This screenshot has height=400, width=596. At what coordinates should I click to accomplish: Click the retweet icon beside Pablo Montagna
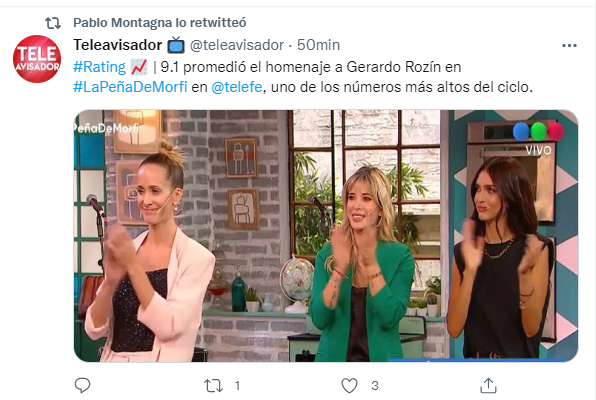tap(53, 23)
